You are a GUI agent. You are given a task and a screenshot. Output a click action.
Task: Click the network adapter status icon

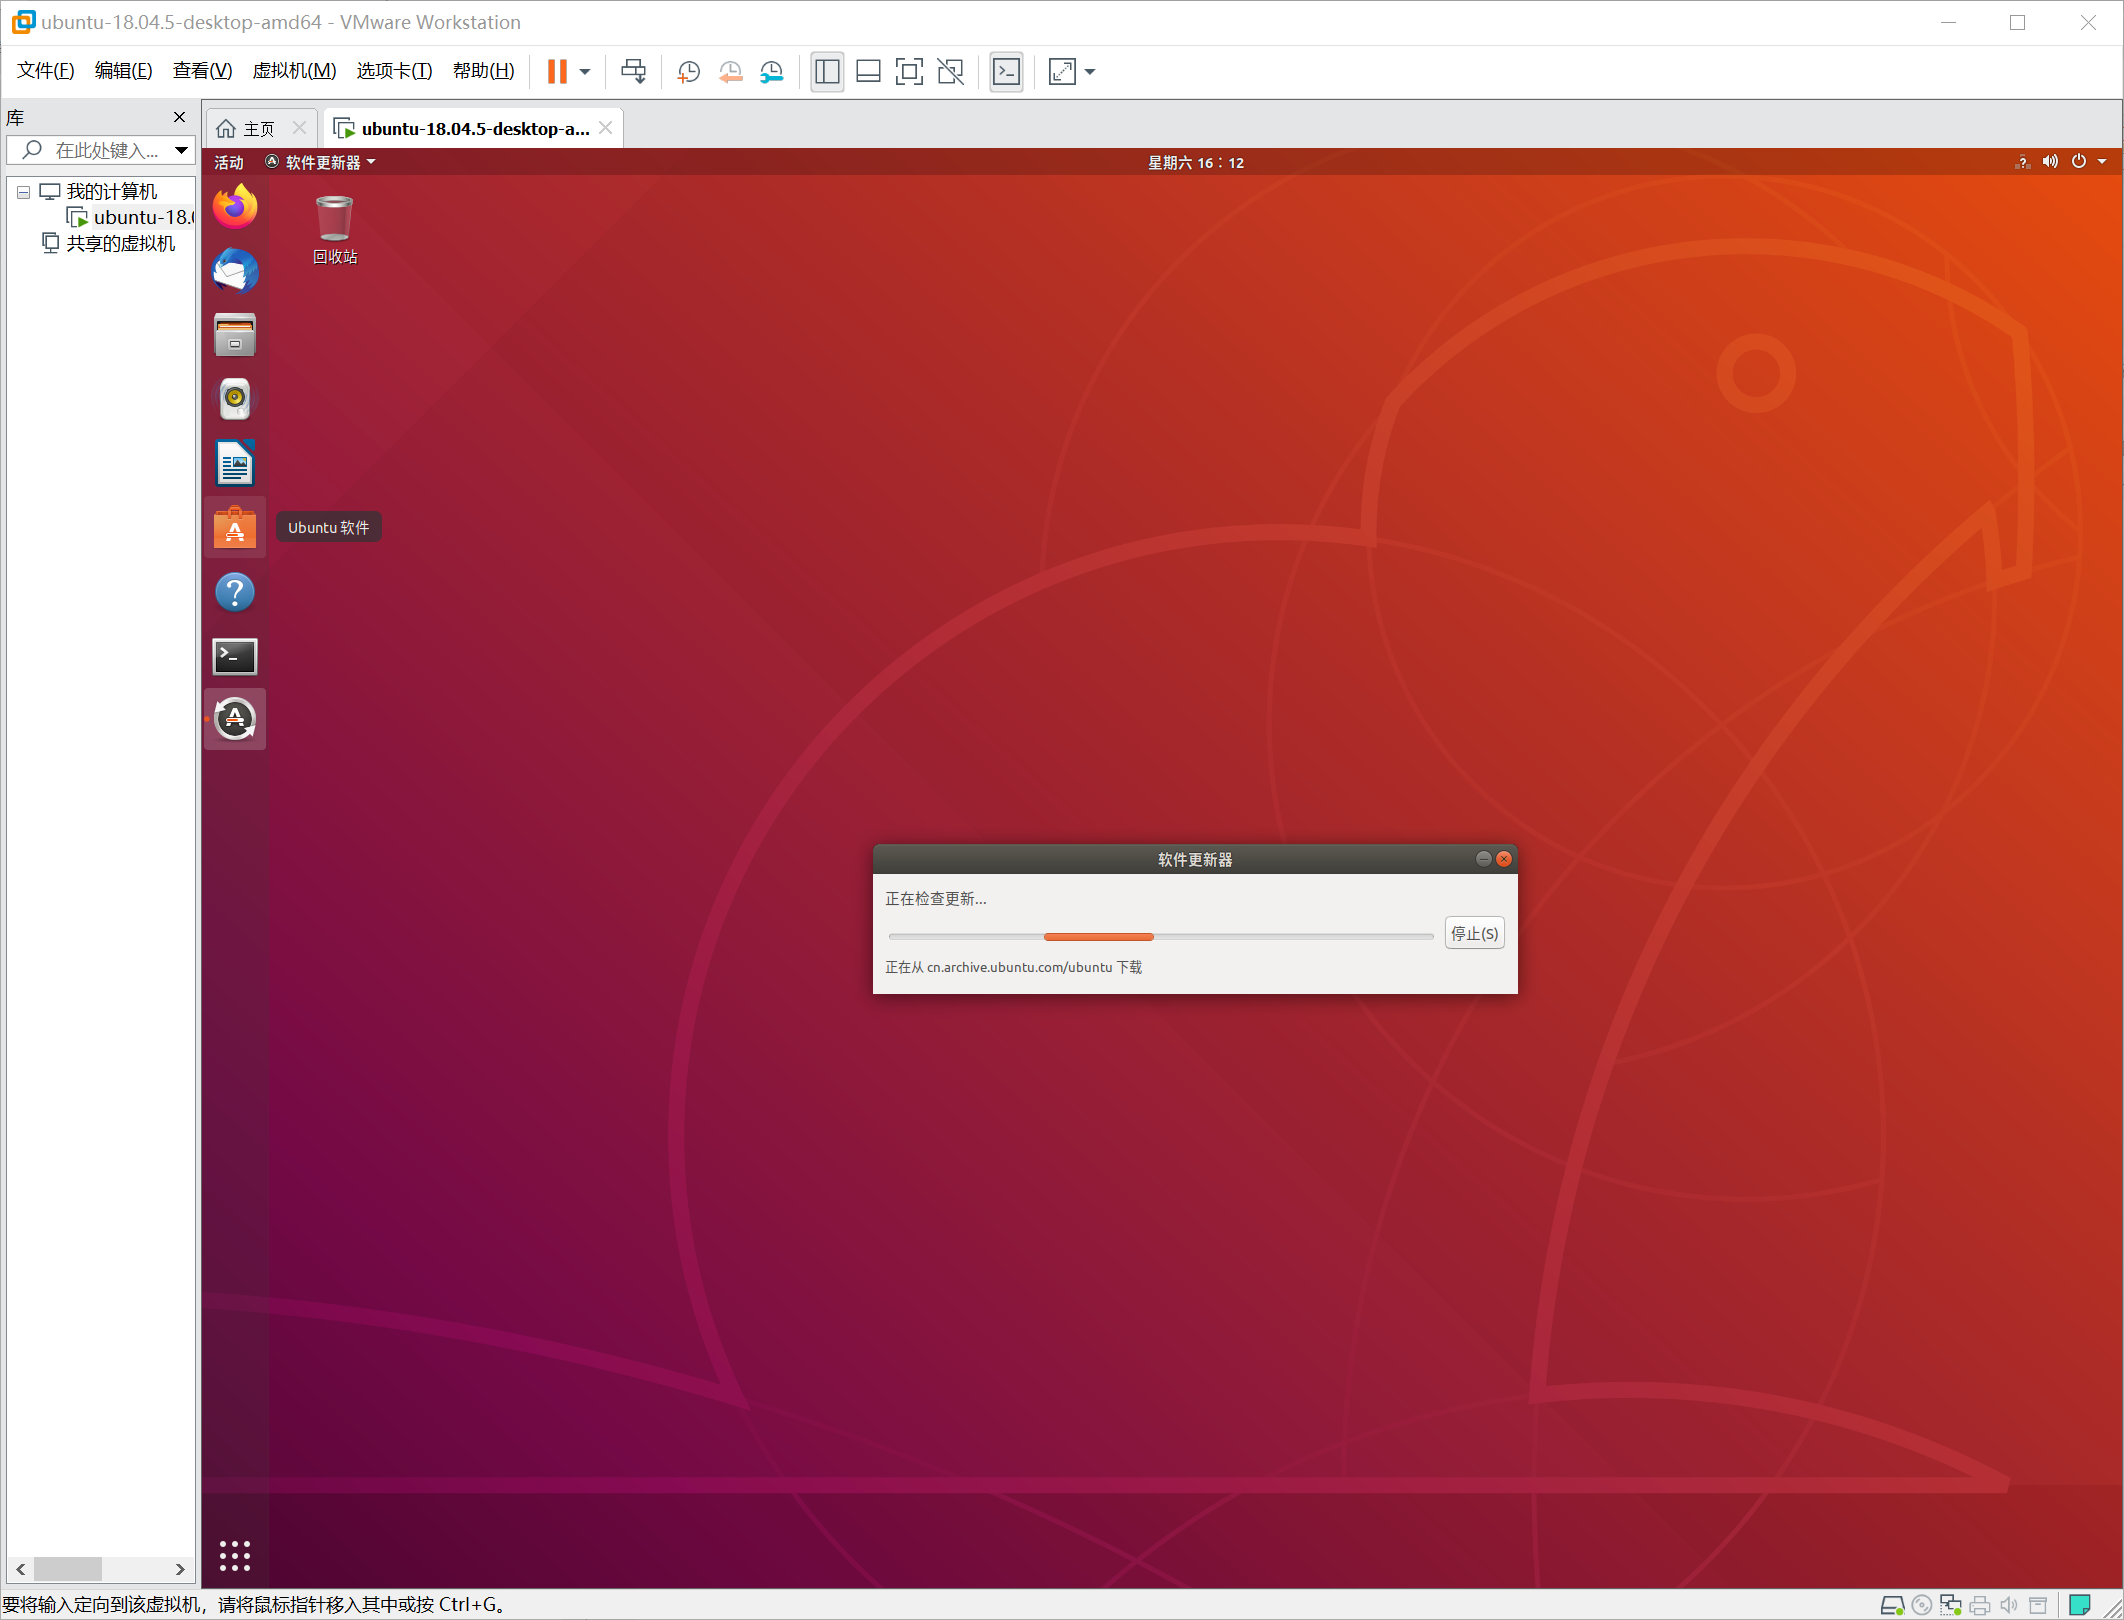(x=1950, y=1605)
